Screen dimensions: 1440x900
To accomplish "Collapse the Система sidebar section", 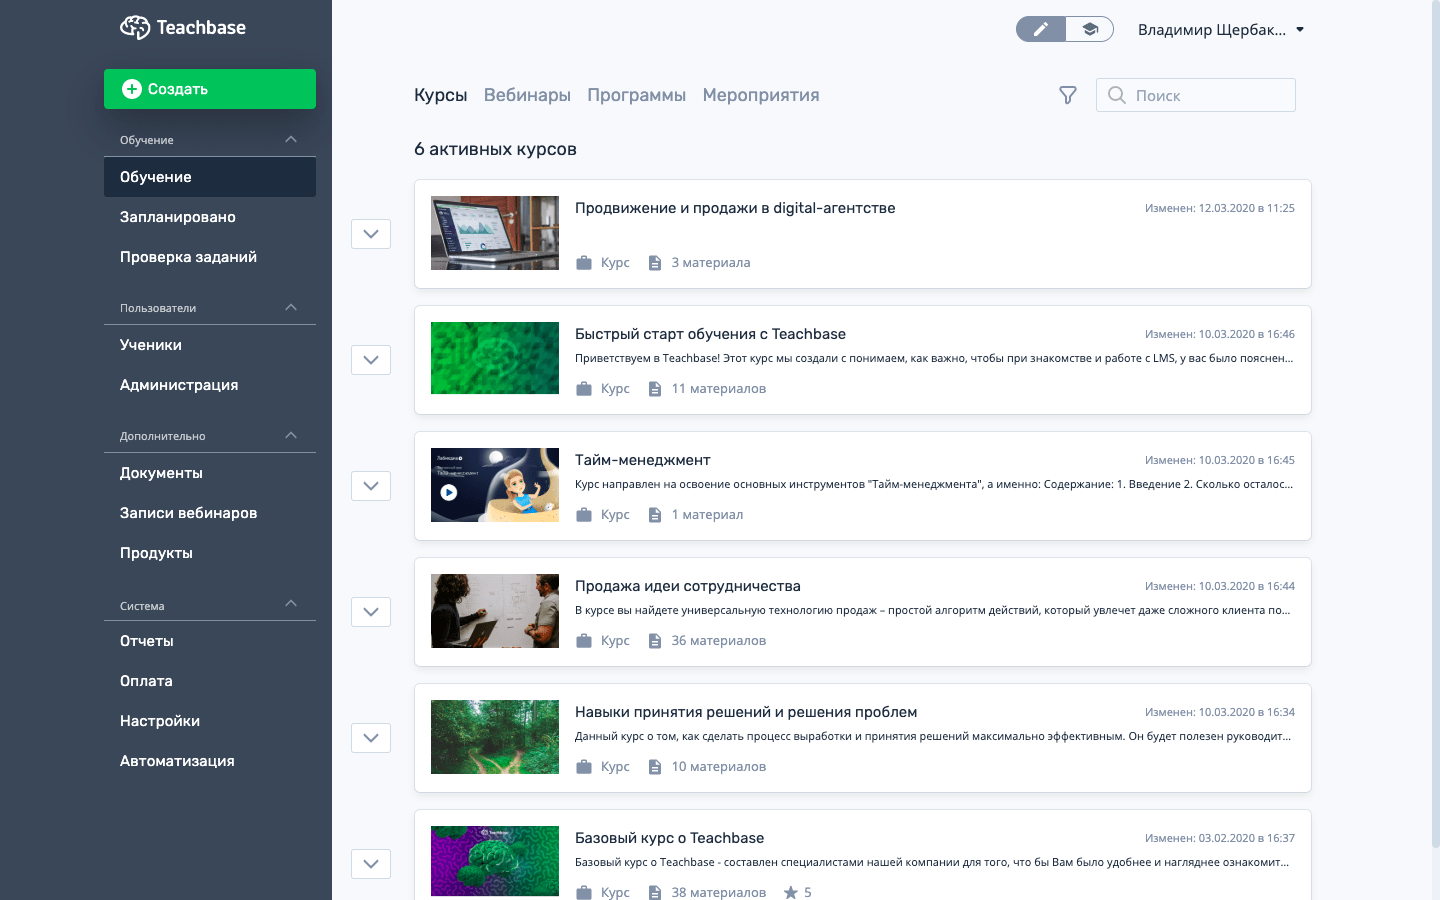I will [291, 604].
